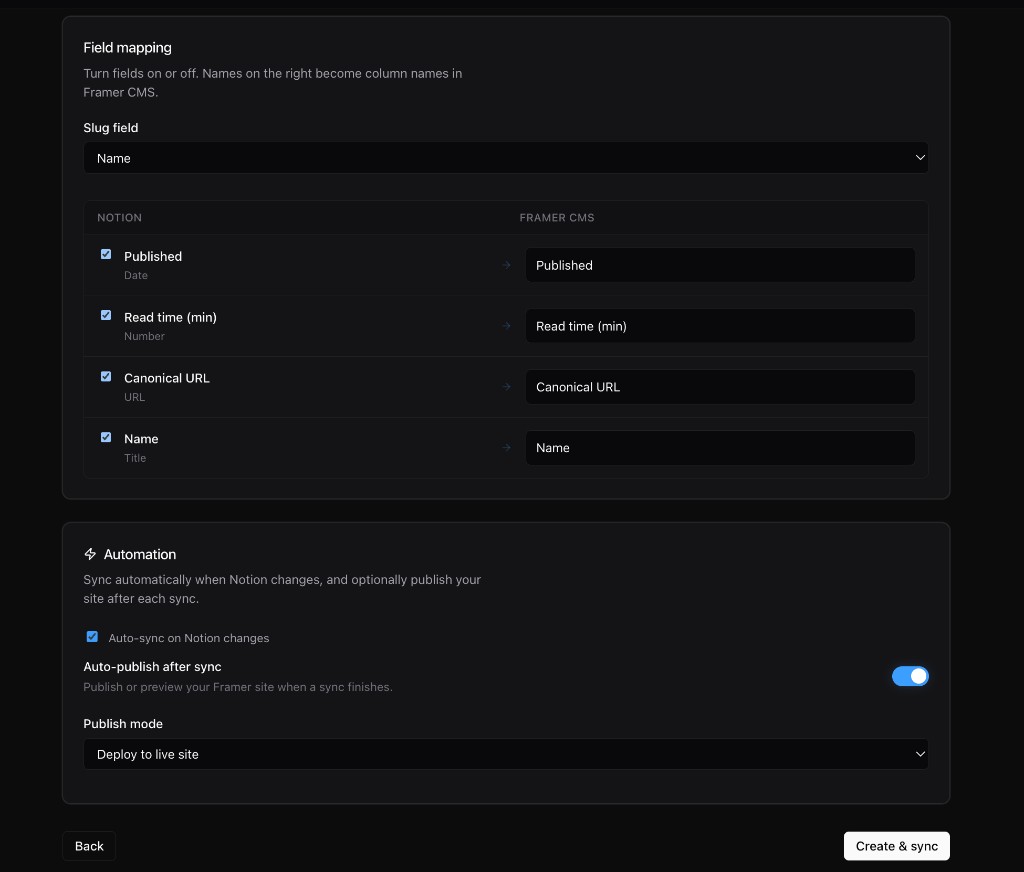Turn off Auto-publish after sync toggle
Screen dimensions: 1024x872
pyautogui.click(x=910, y=676)
